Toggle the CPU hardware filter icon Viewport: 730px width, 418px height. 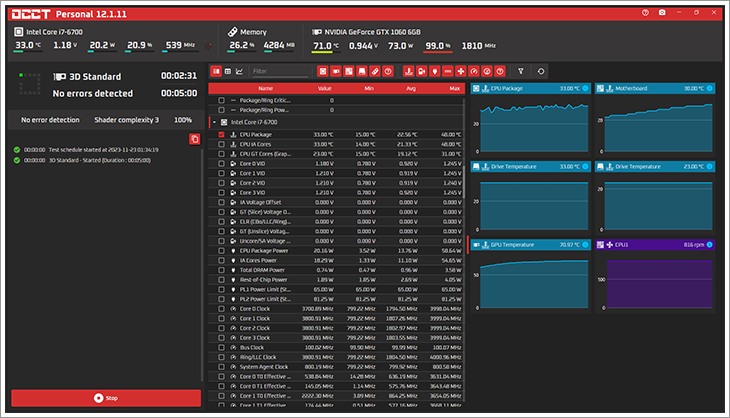point(323,71)
